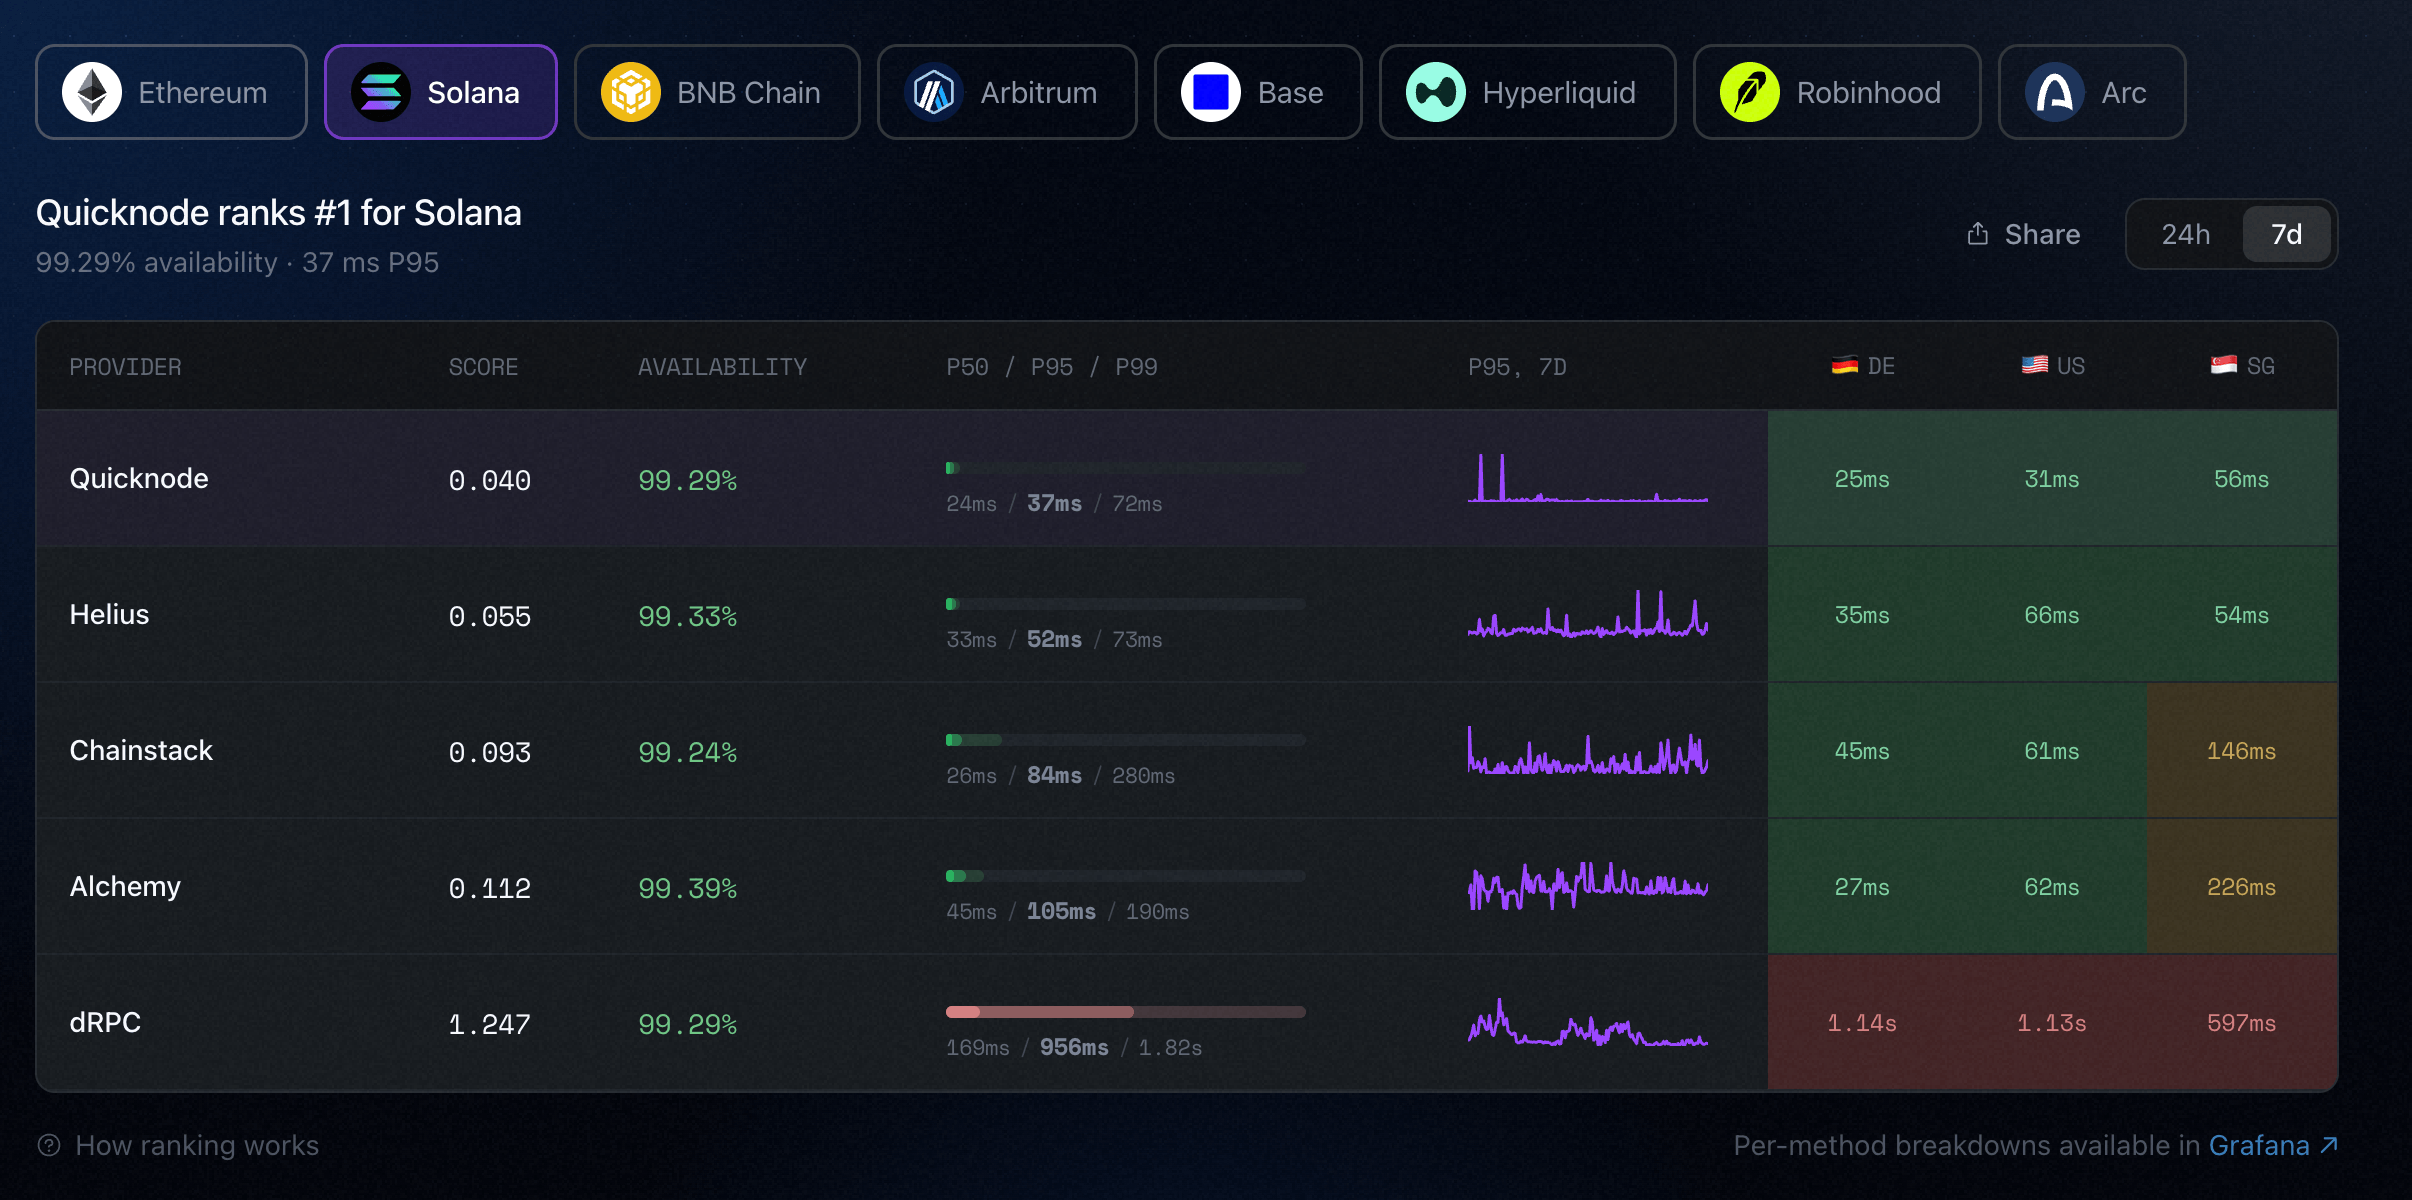Select the Chainstack provider name
Screen dimensions: 2412x1200
pos(141,750)
